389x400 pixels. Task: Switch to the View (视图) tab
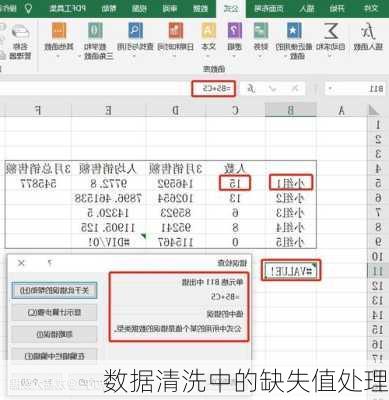click(x=139, y=8)
